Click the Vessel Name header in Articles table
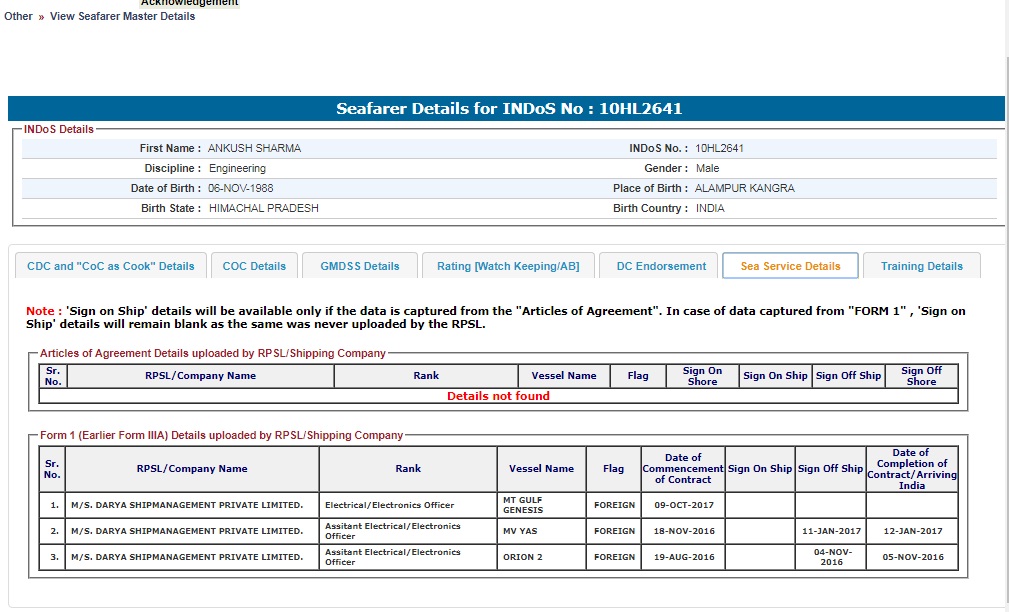 tap(564, 376)
